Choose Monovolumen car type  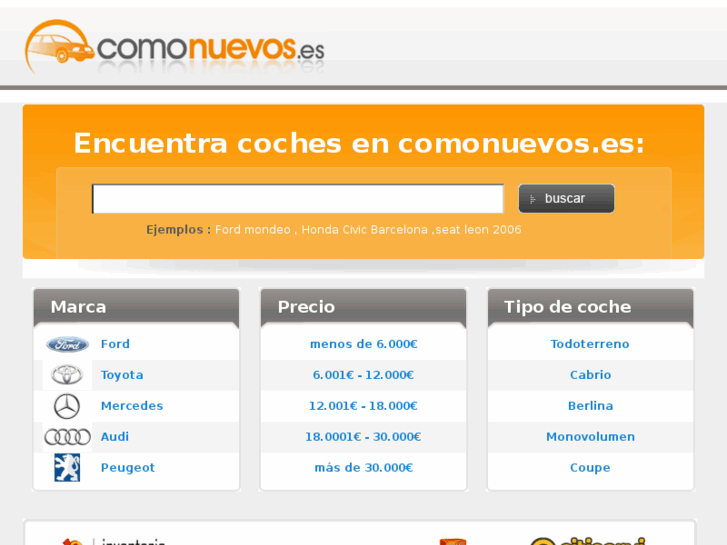tap(590, 437)
